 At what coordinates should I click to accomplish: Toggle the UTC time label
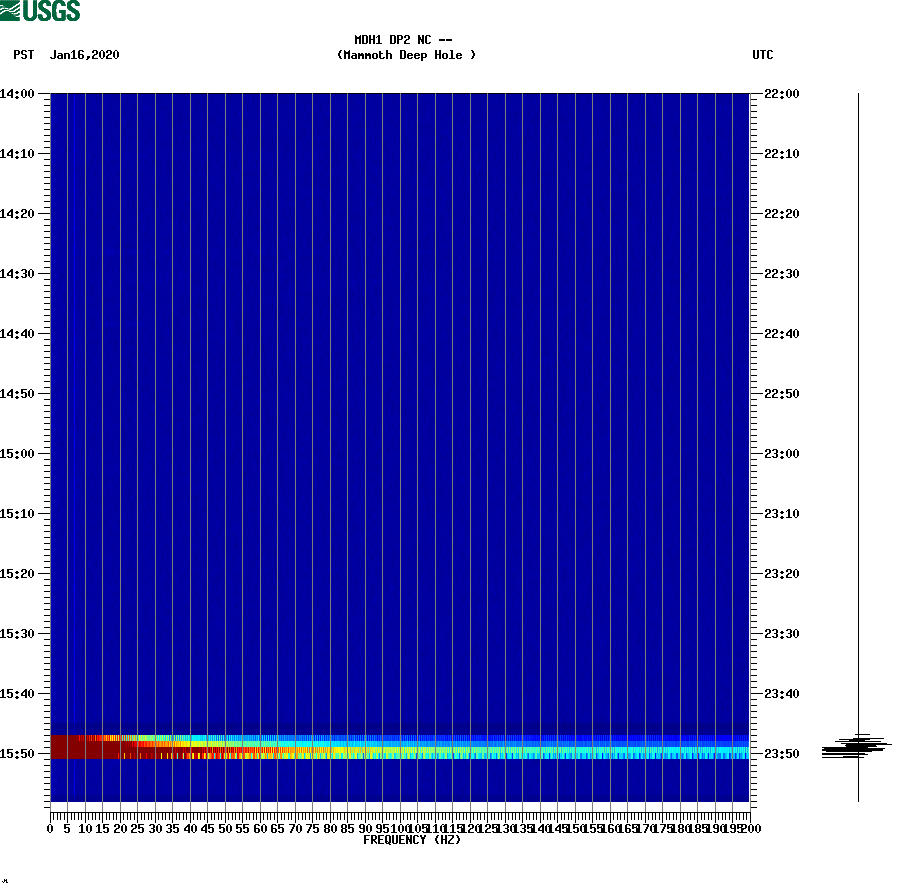pyautogui.click(x=764, y=55)
